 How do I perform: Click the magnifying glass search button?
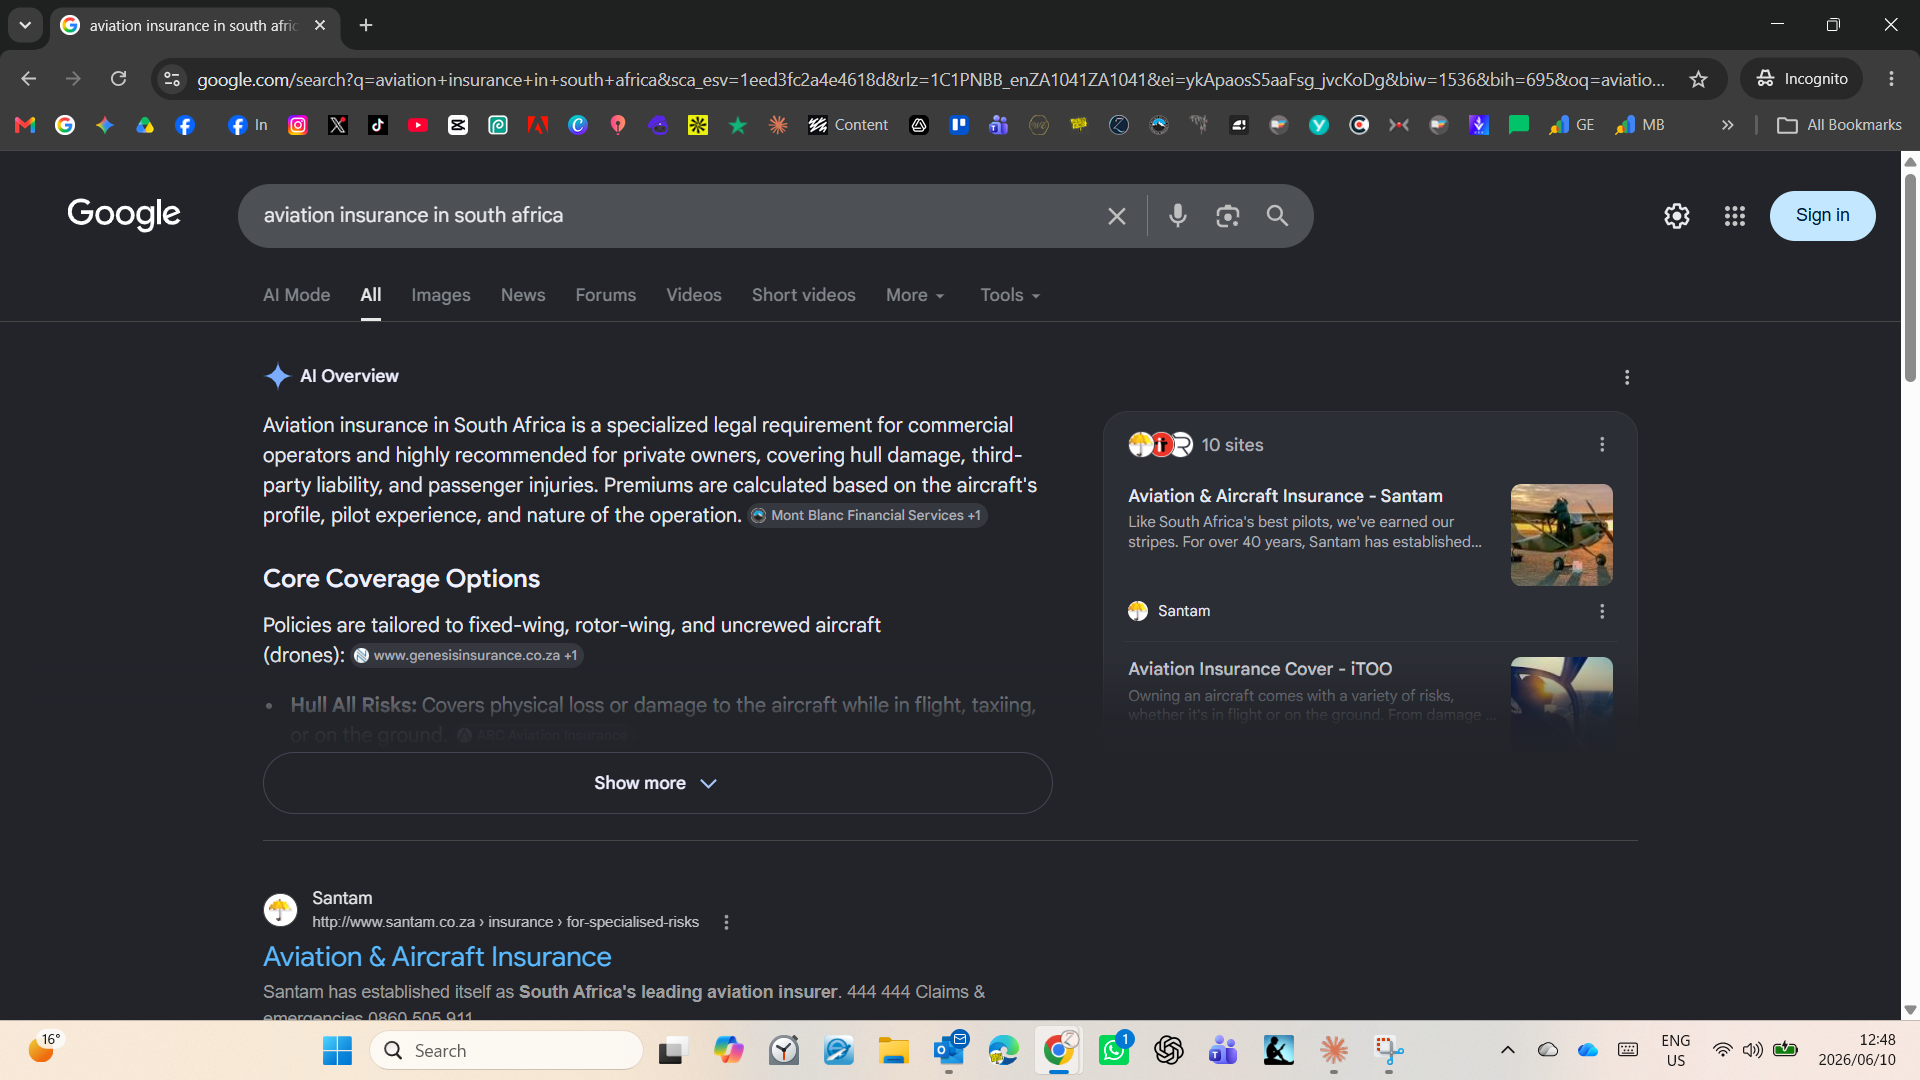[1277, 216]
